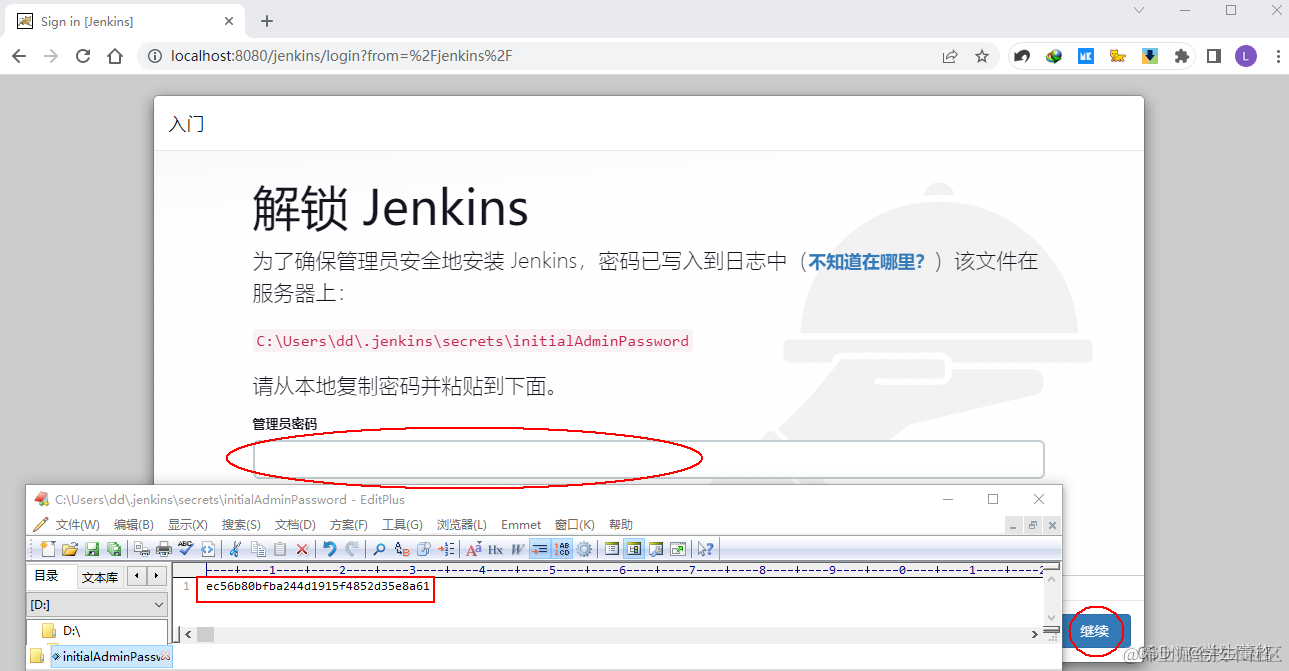Toggle Auto Indent in EditPlus toolbar
1289x671 pixels.
[539, 549]
